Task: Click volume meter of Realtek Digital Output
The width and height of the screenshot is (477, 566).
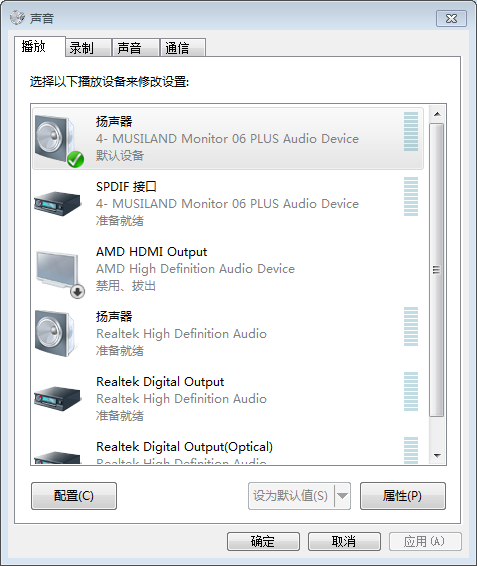Action: 411,391
